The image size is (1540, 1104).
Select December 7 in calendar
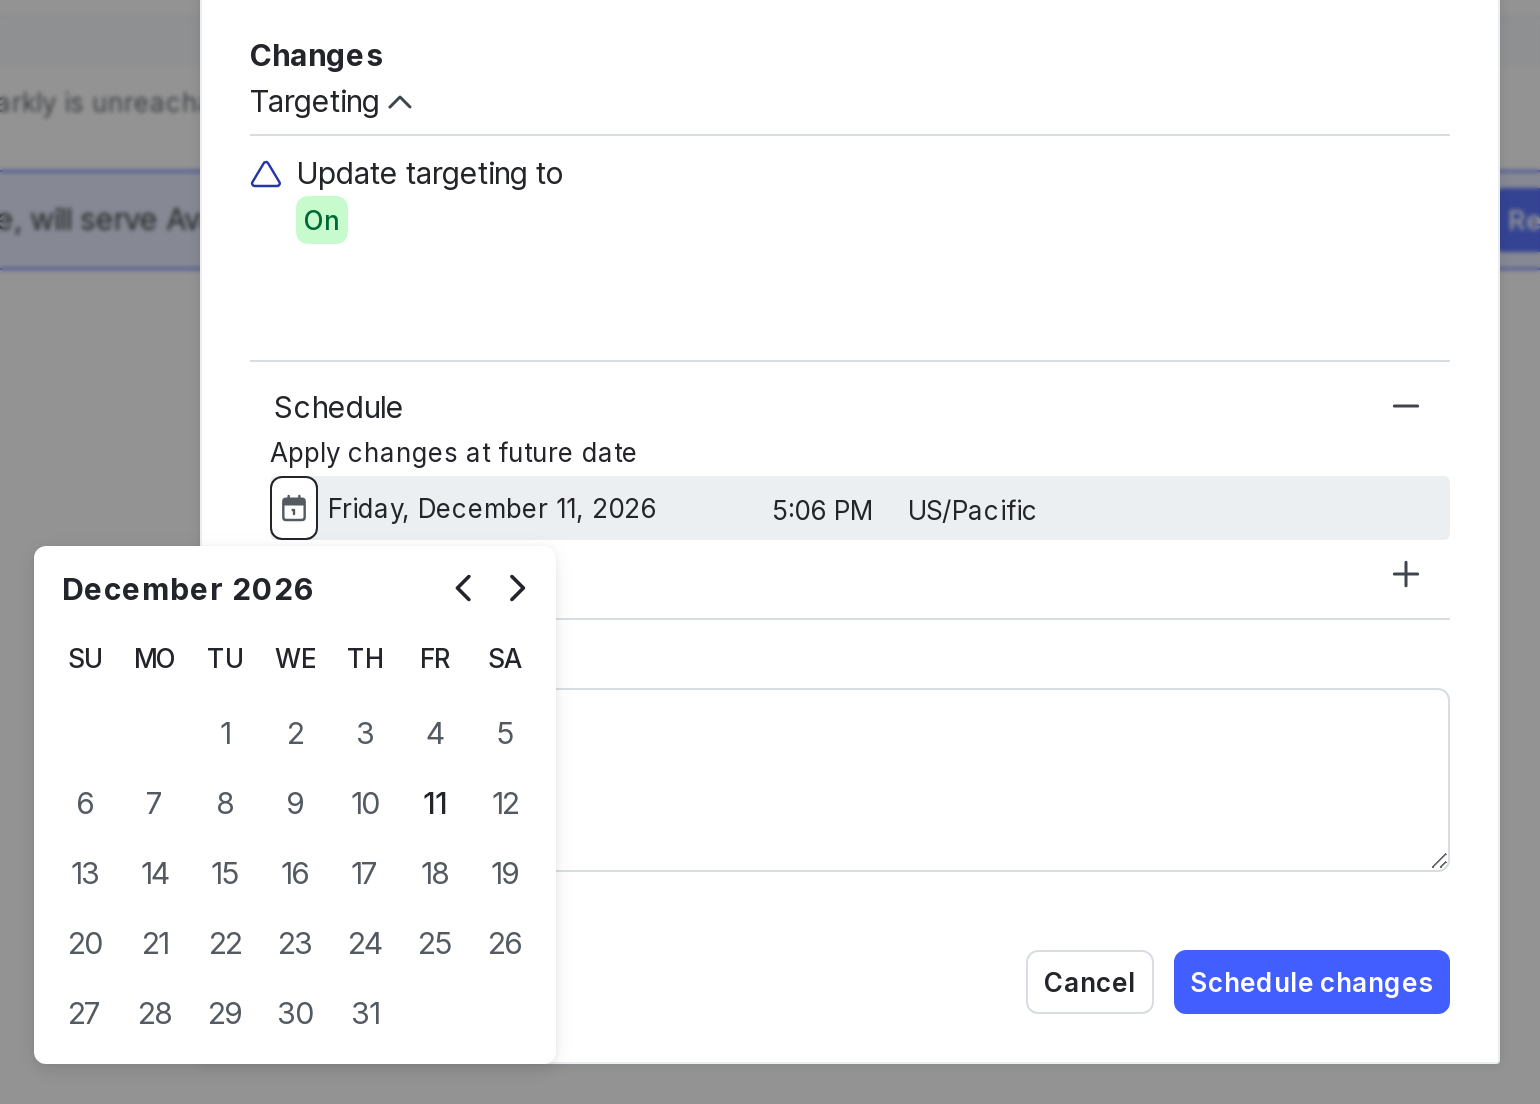tap(155, 804)
